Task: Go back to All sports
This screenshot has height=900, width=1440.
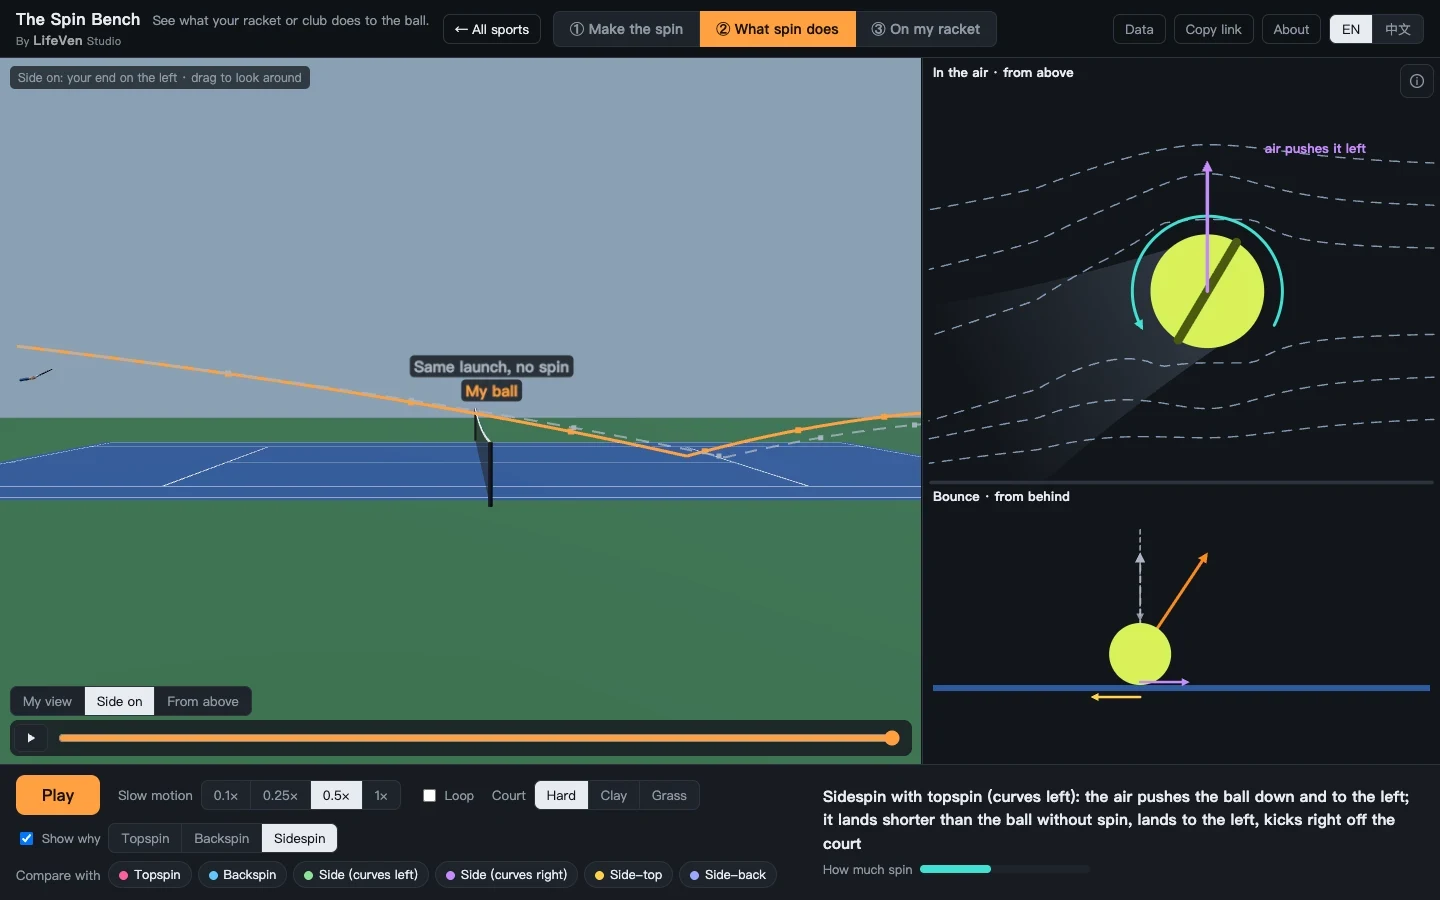Action: pyautogui.click(x=492, y=29)
